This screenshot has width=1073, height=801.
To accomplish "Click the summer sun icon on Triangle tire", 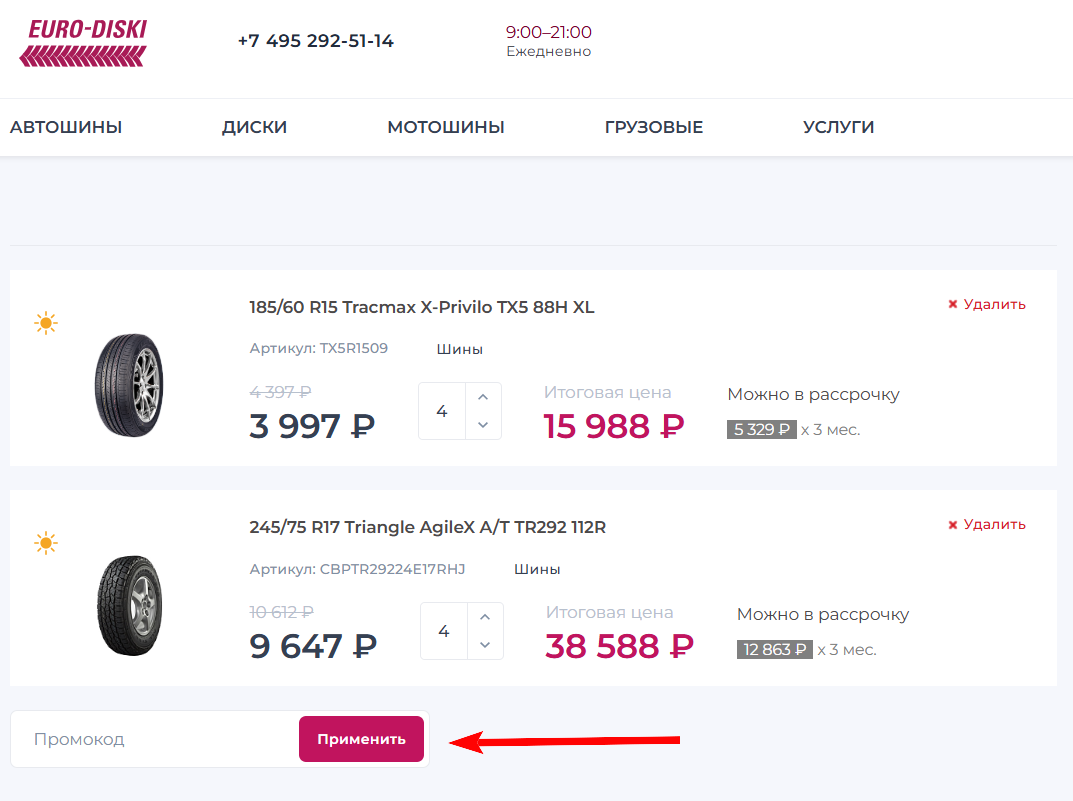I will [46, 543].
